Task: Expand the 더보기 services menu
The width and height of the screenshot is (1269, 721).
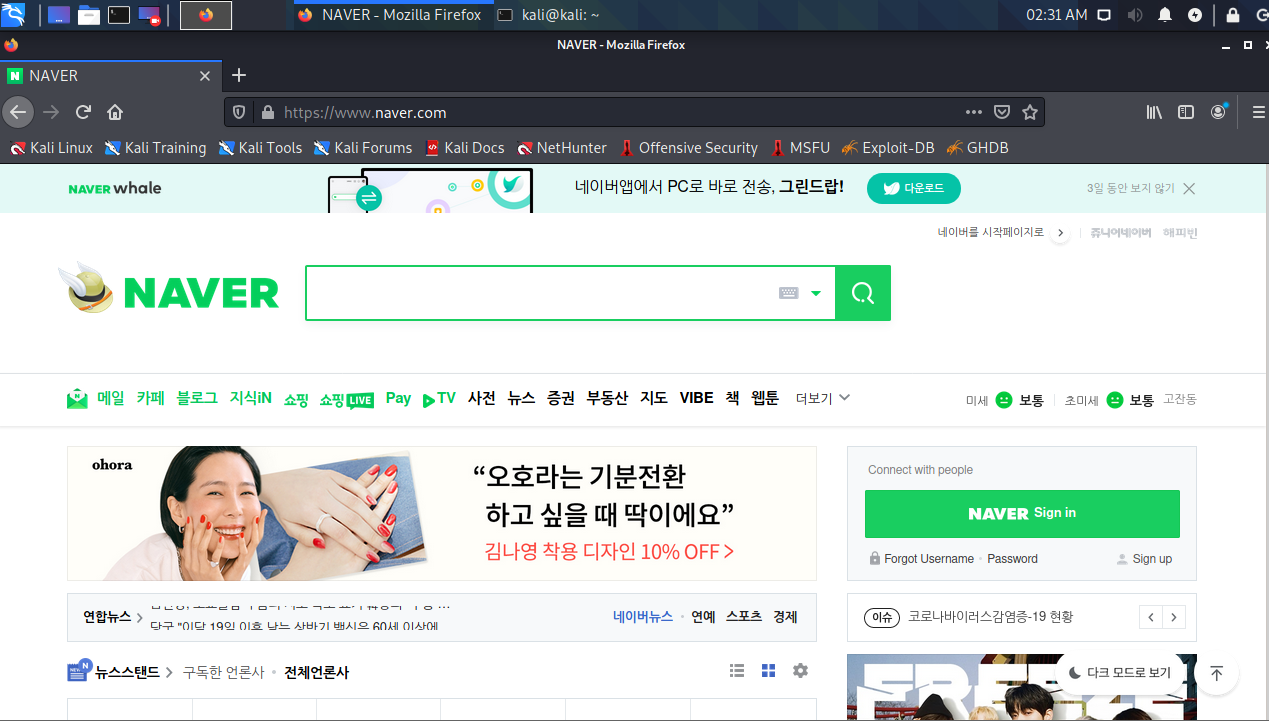Action: (x=822, y=398)
